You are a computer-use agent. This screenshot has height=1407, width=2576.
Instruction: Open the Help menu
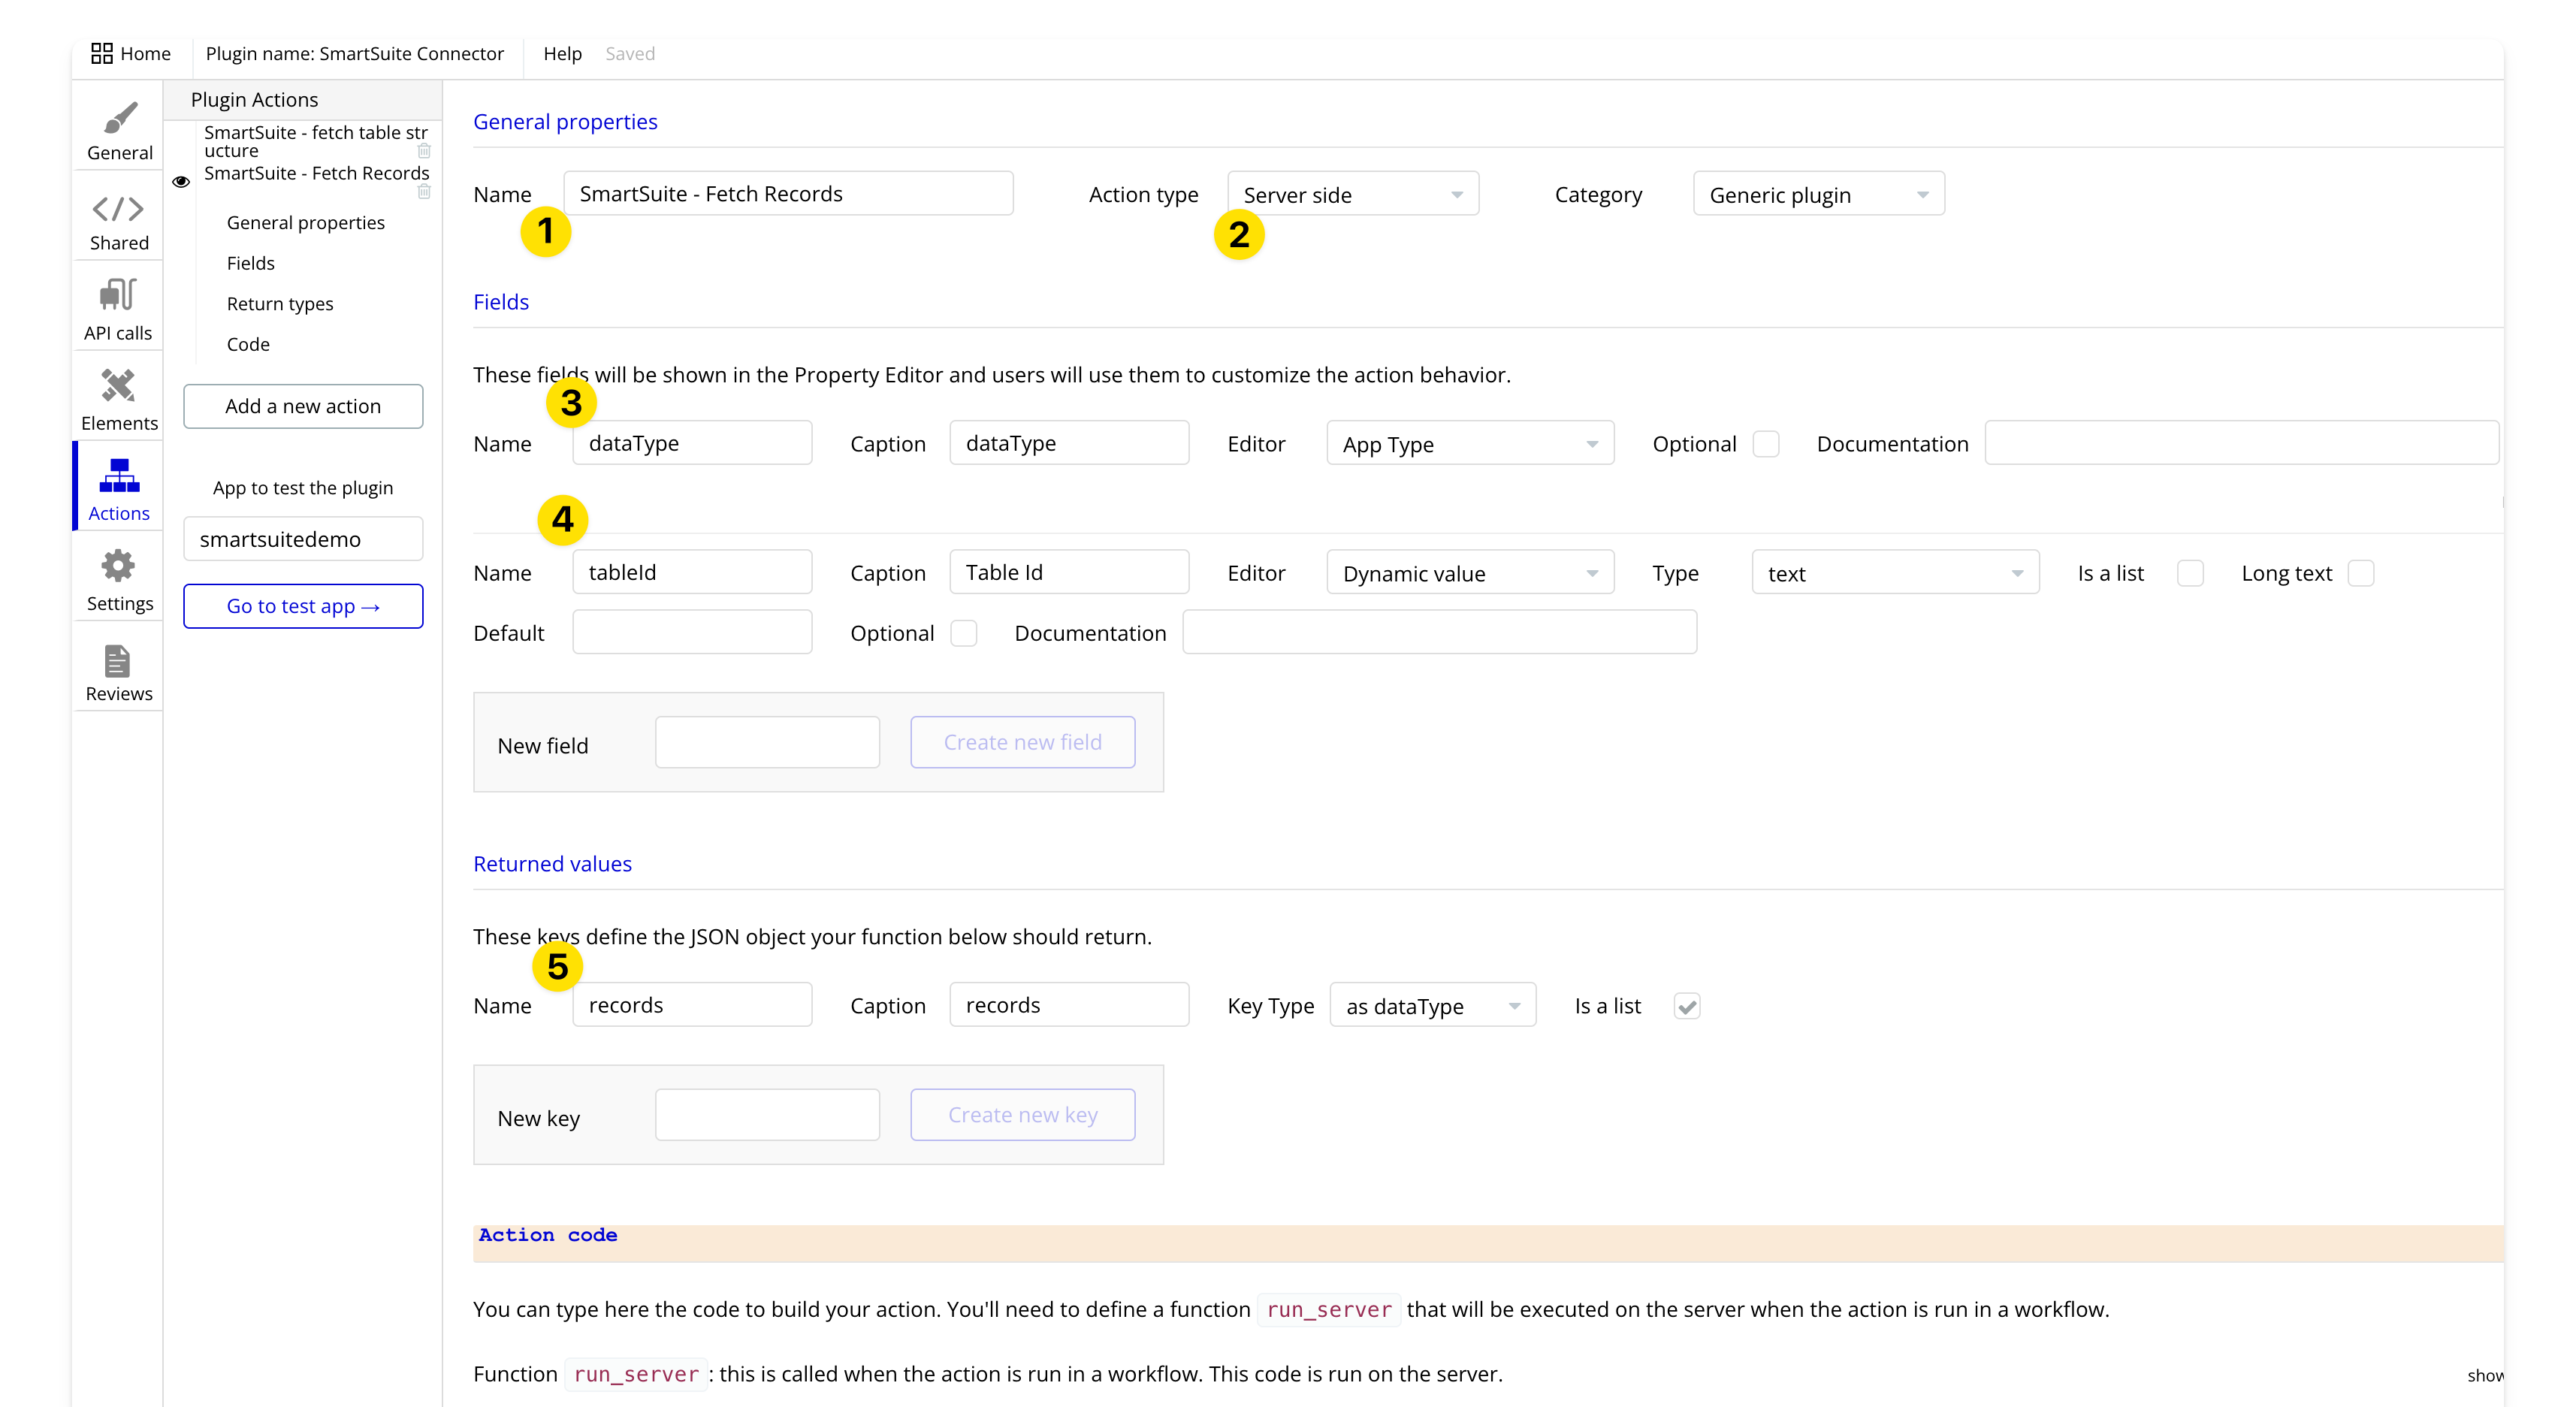(562, 54)
